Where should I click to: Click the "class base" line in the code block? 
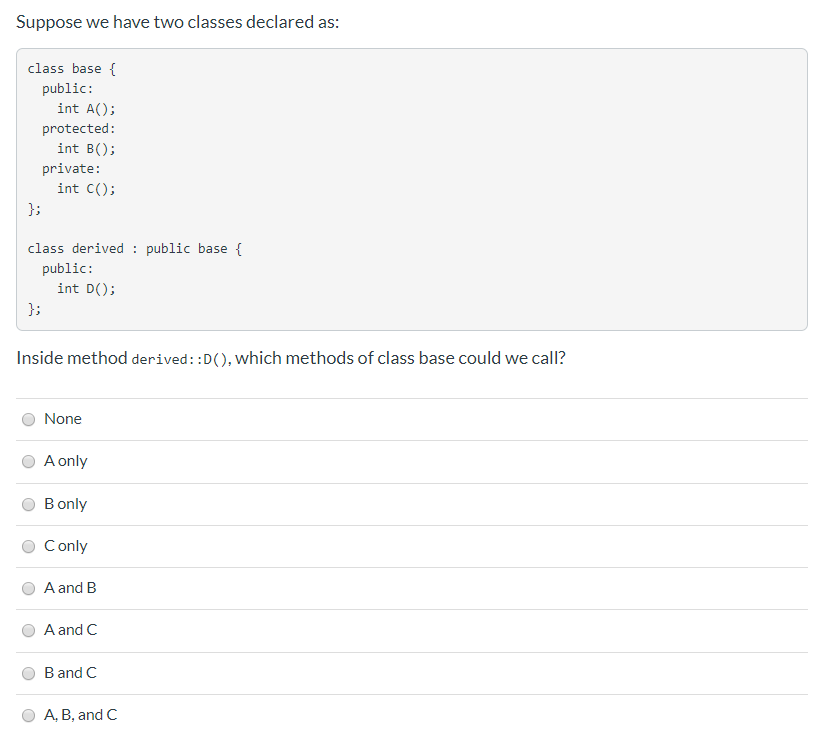[x=71, y=68]
